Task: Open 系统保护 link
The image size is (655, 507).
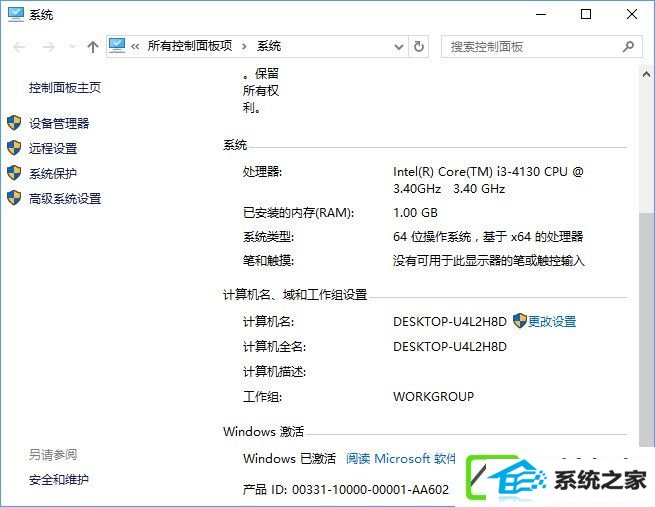Action: [53, 173]
